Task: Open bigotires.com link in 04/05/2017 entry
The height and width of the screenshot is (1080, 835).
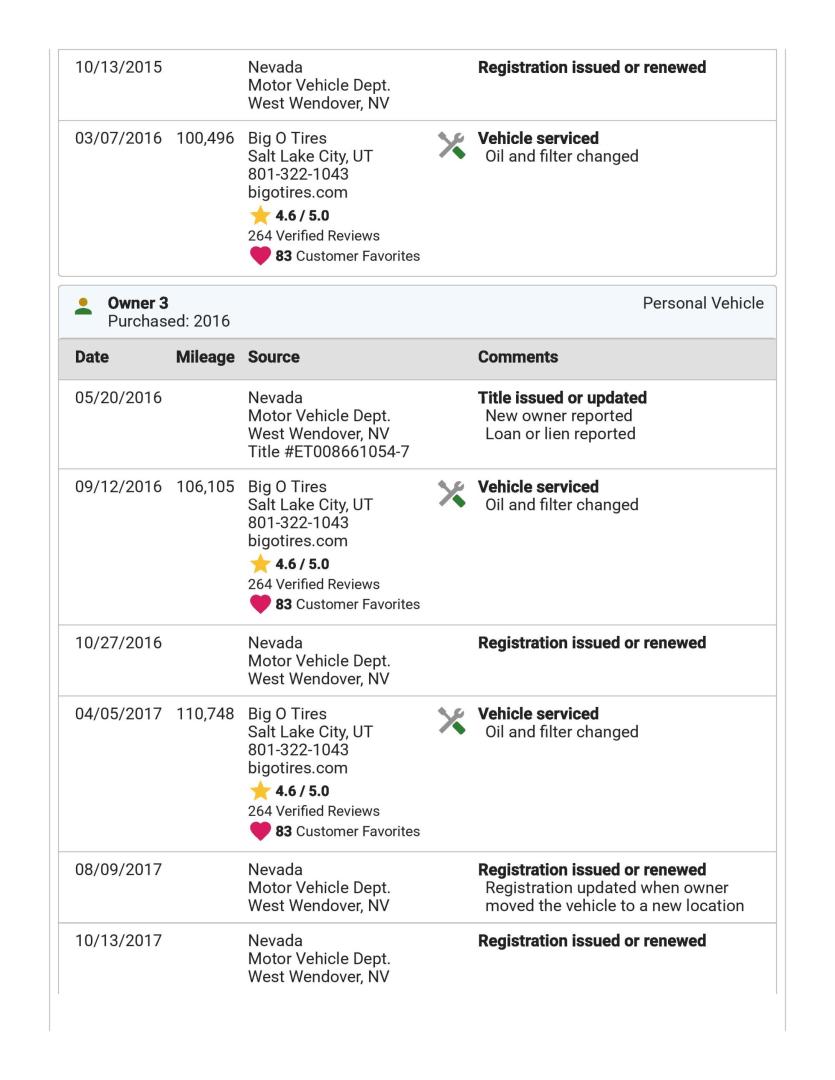Action: pos(297,768)
